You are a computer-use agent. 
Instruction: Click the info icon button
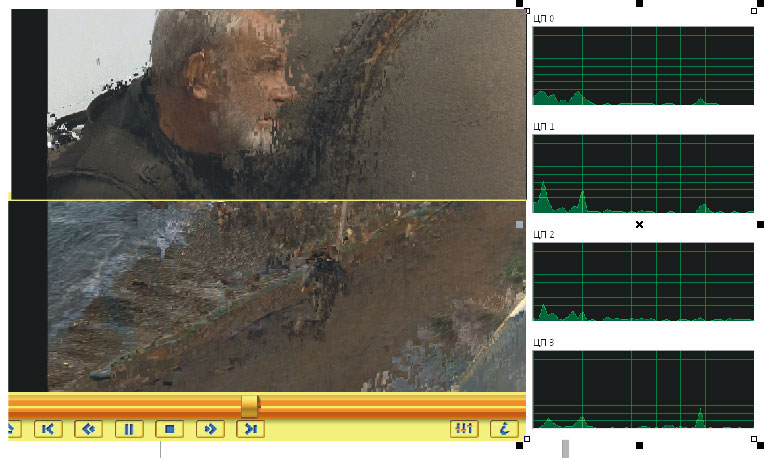(504, 429)
